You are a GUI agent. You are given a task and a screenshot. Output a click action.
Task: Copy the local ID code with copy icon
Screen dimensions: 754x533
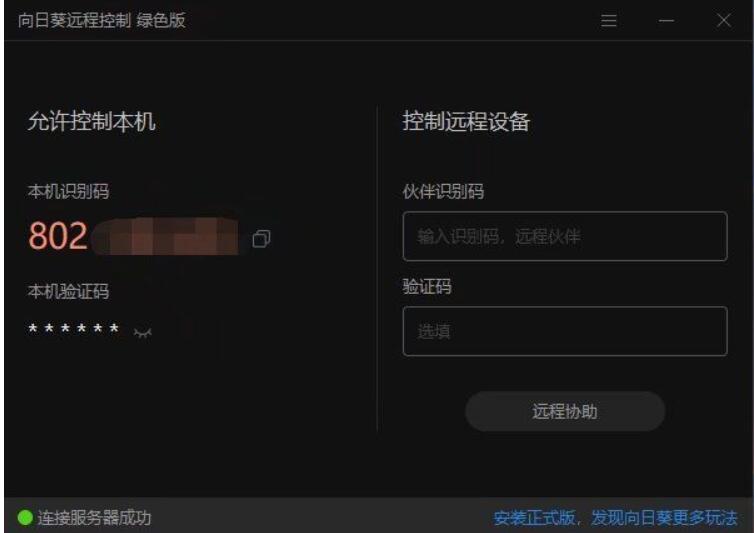point(261,238)
